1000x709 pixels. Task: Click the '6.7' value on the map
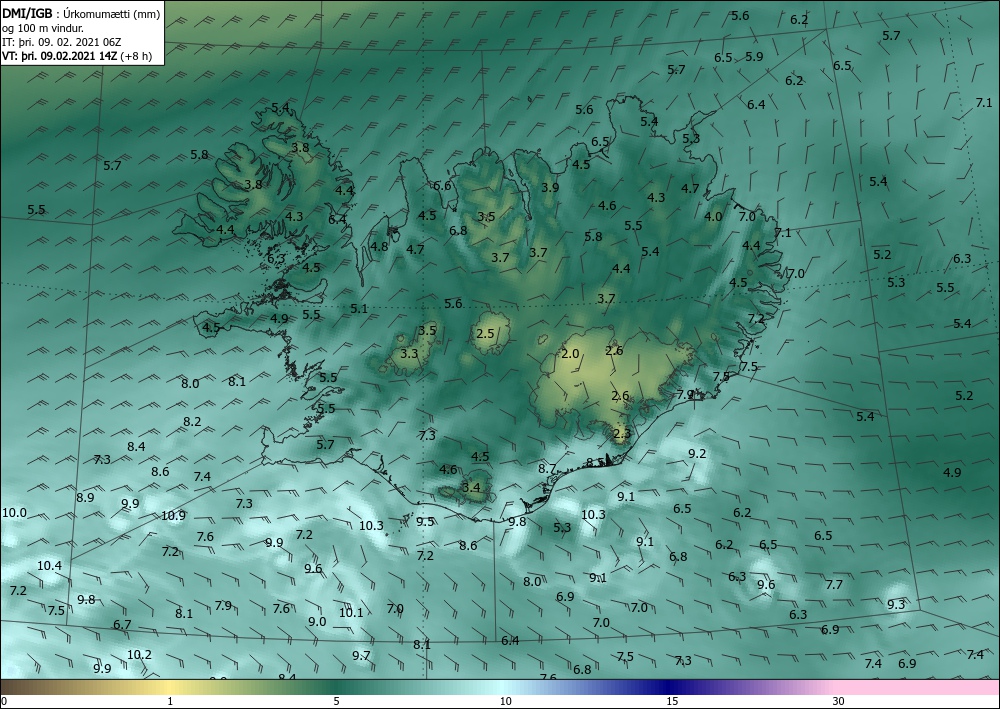click(x=122, y=624)
